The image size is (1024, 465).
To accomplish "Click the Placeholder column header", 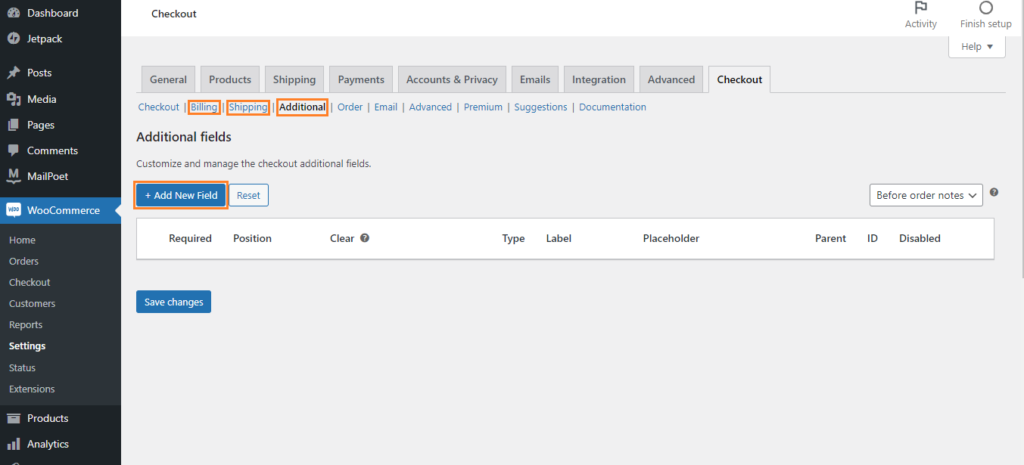I will (671, 238).
